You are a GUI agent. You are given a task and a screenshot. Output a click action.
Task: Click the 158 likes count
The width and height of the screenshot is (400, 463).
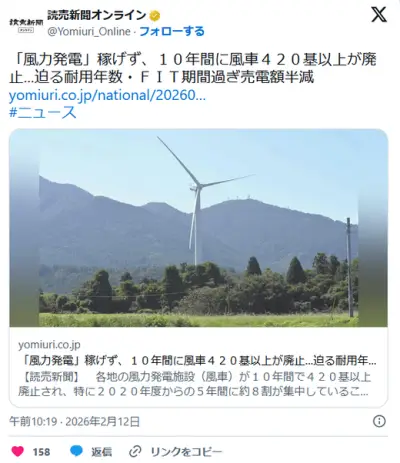pyautogui.click(x=41, y=452)
